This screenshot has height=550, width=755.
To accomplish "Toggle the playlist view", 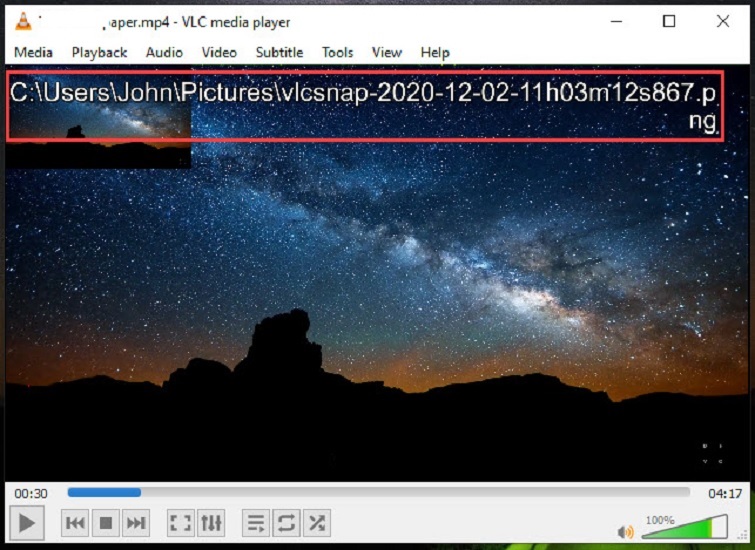I will click(x=256, y=523).
